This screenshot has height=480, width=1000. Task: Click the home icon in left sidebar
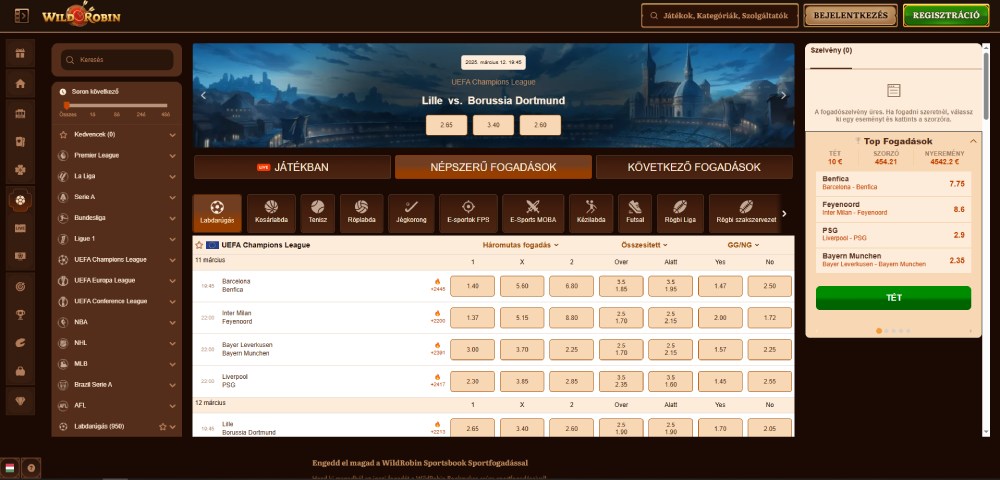click(19, 83)
